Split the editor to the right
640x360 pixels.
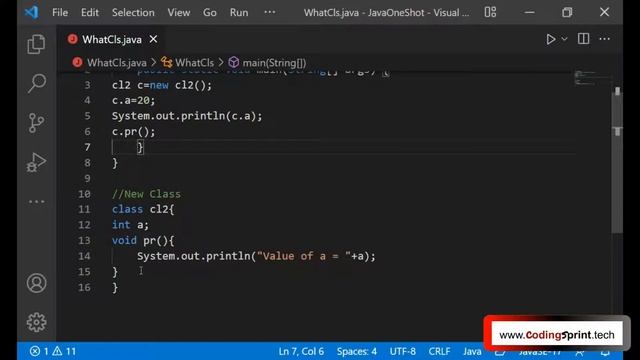tap(583, 39)
